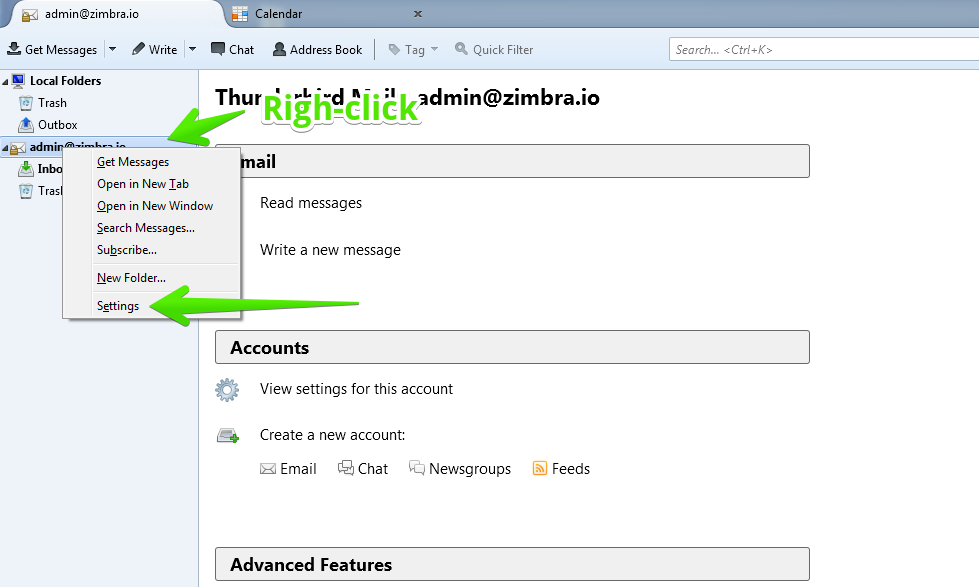
Task: Click Write a new message link
Action: 330,250
